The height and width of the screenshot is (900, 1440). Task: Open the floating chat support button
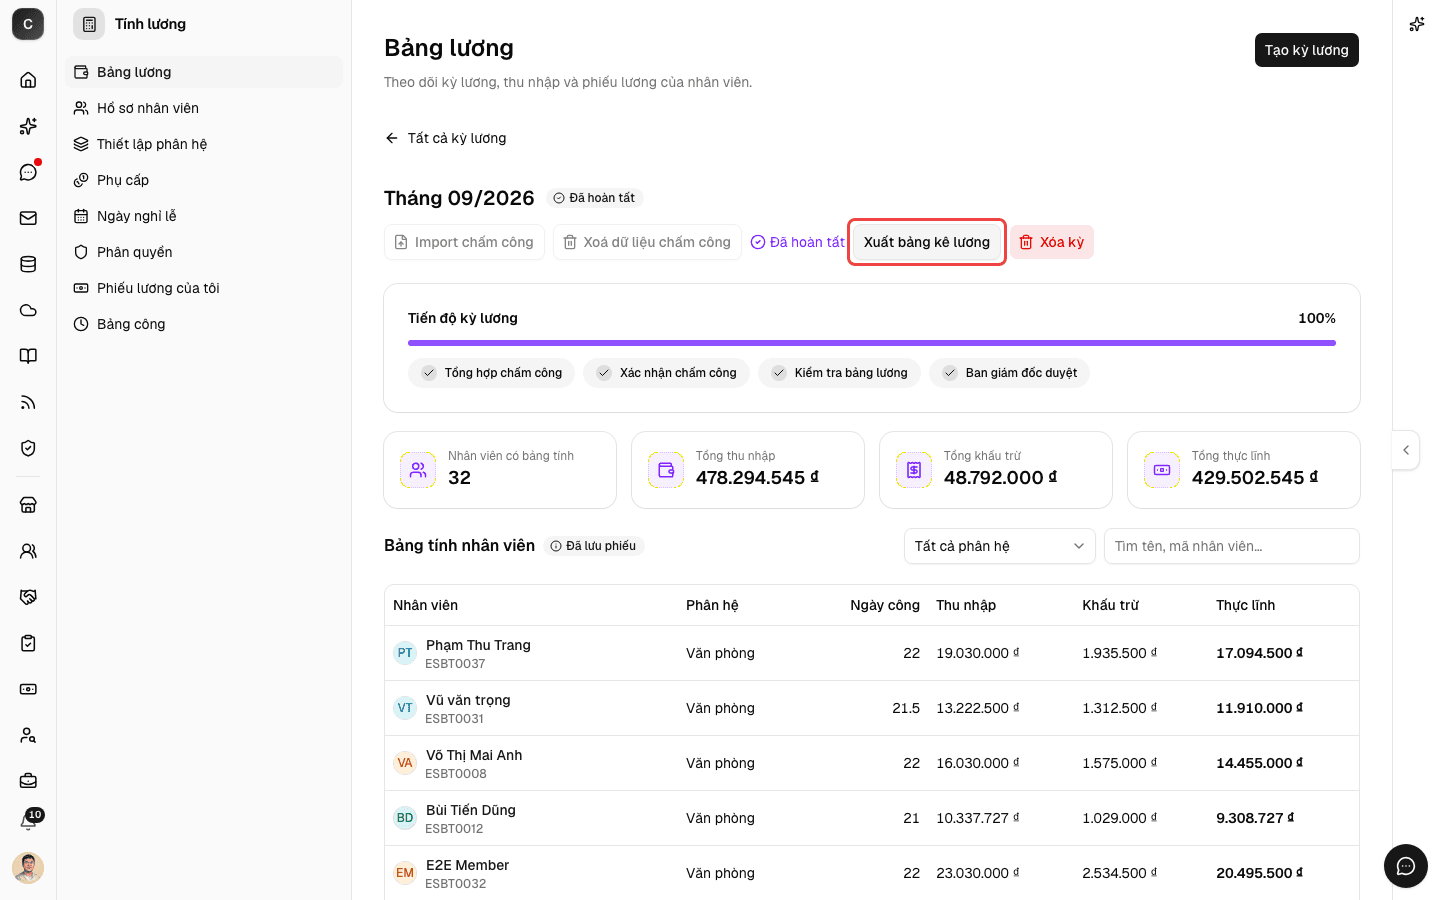click(x=1406, y=866)
